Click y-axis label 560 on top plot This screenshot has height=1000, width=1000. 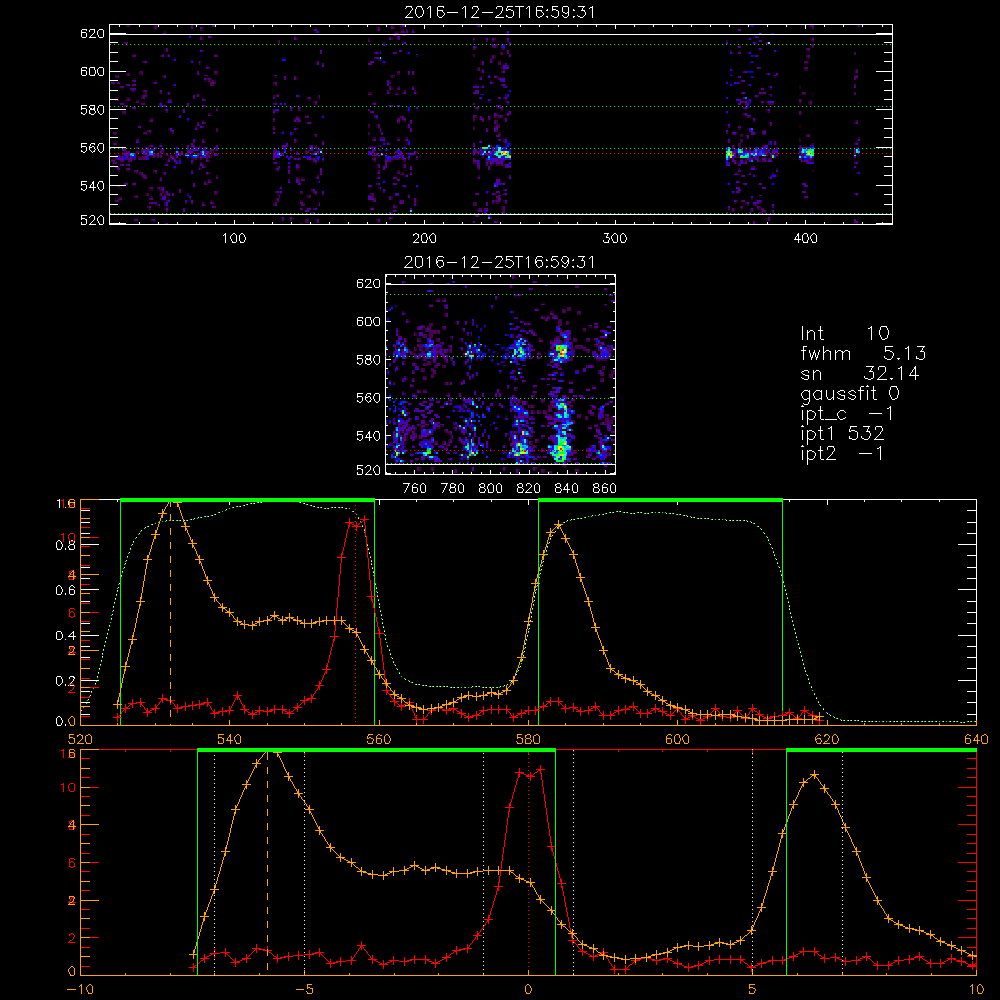point(92,148)
